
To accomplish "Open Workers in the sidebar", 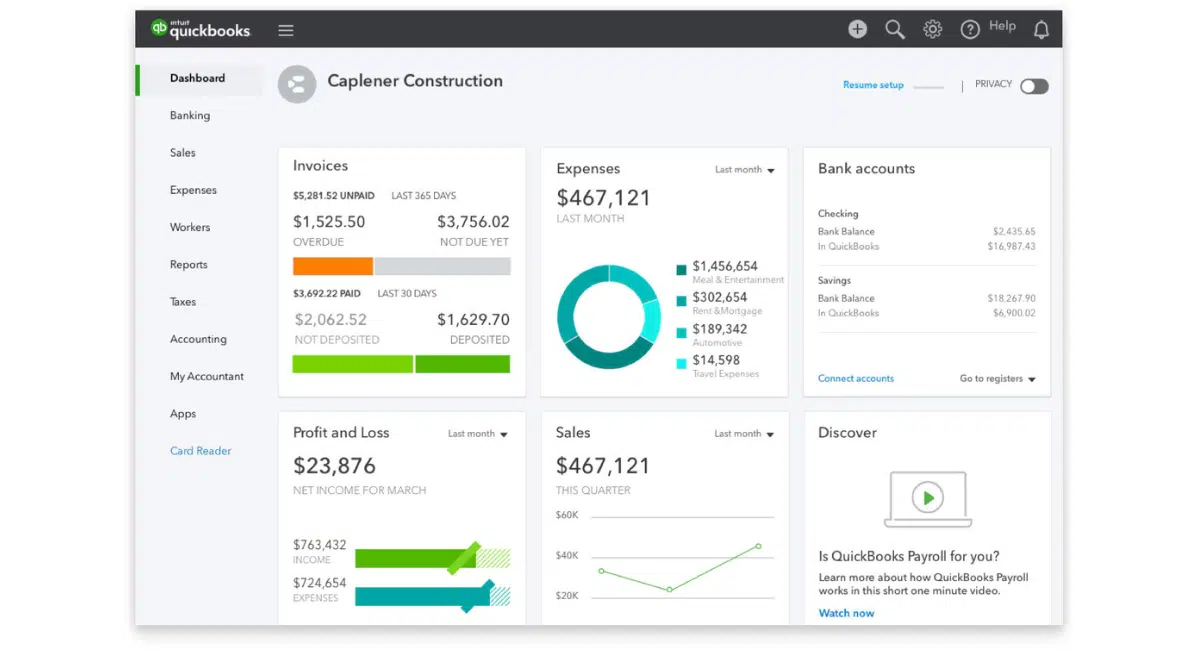I will (190, 227).
